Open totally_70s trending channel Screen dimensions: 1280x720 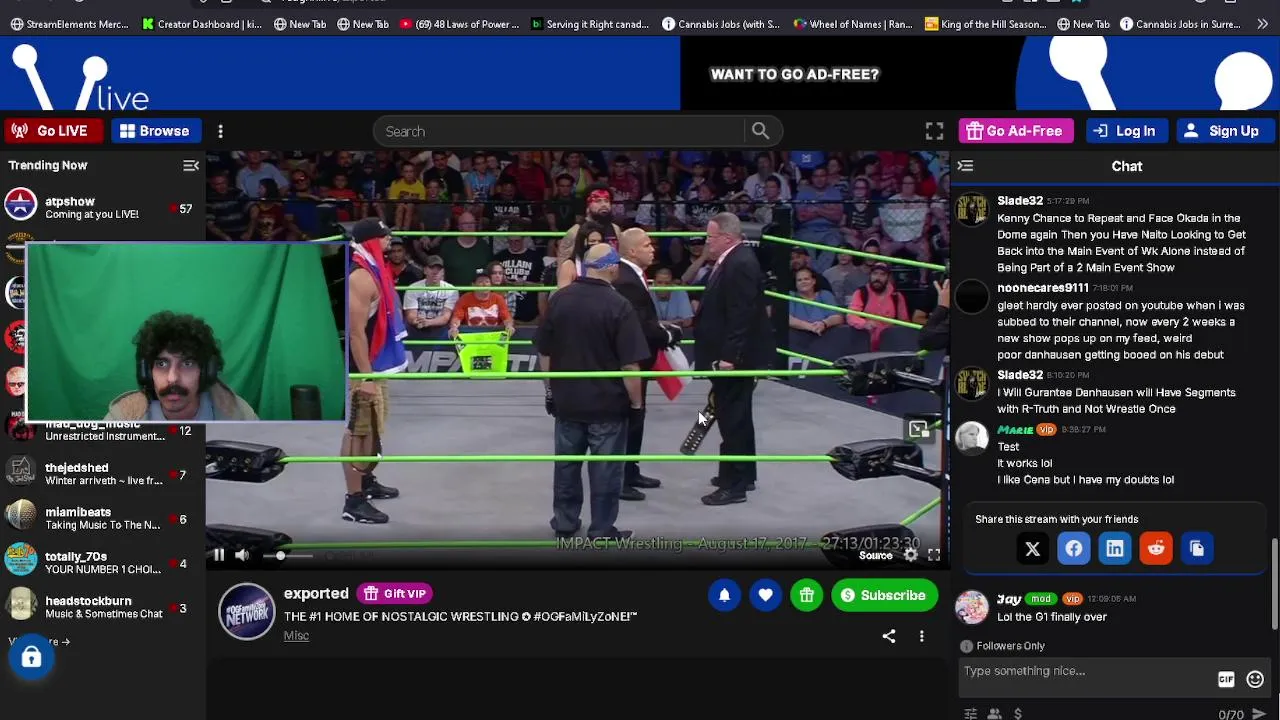pos(100,563)
